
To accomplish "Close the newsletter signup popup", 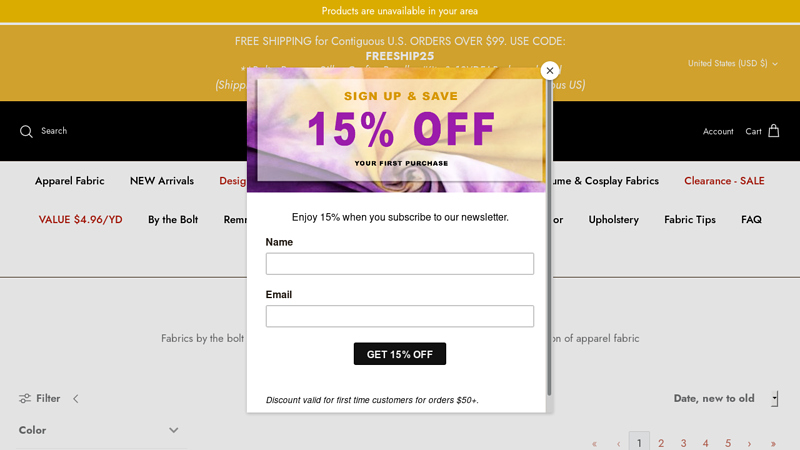I will (549, 71).
